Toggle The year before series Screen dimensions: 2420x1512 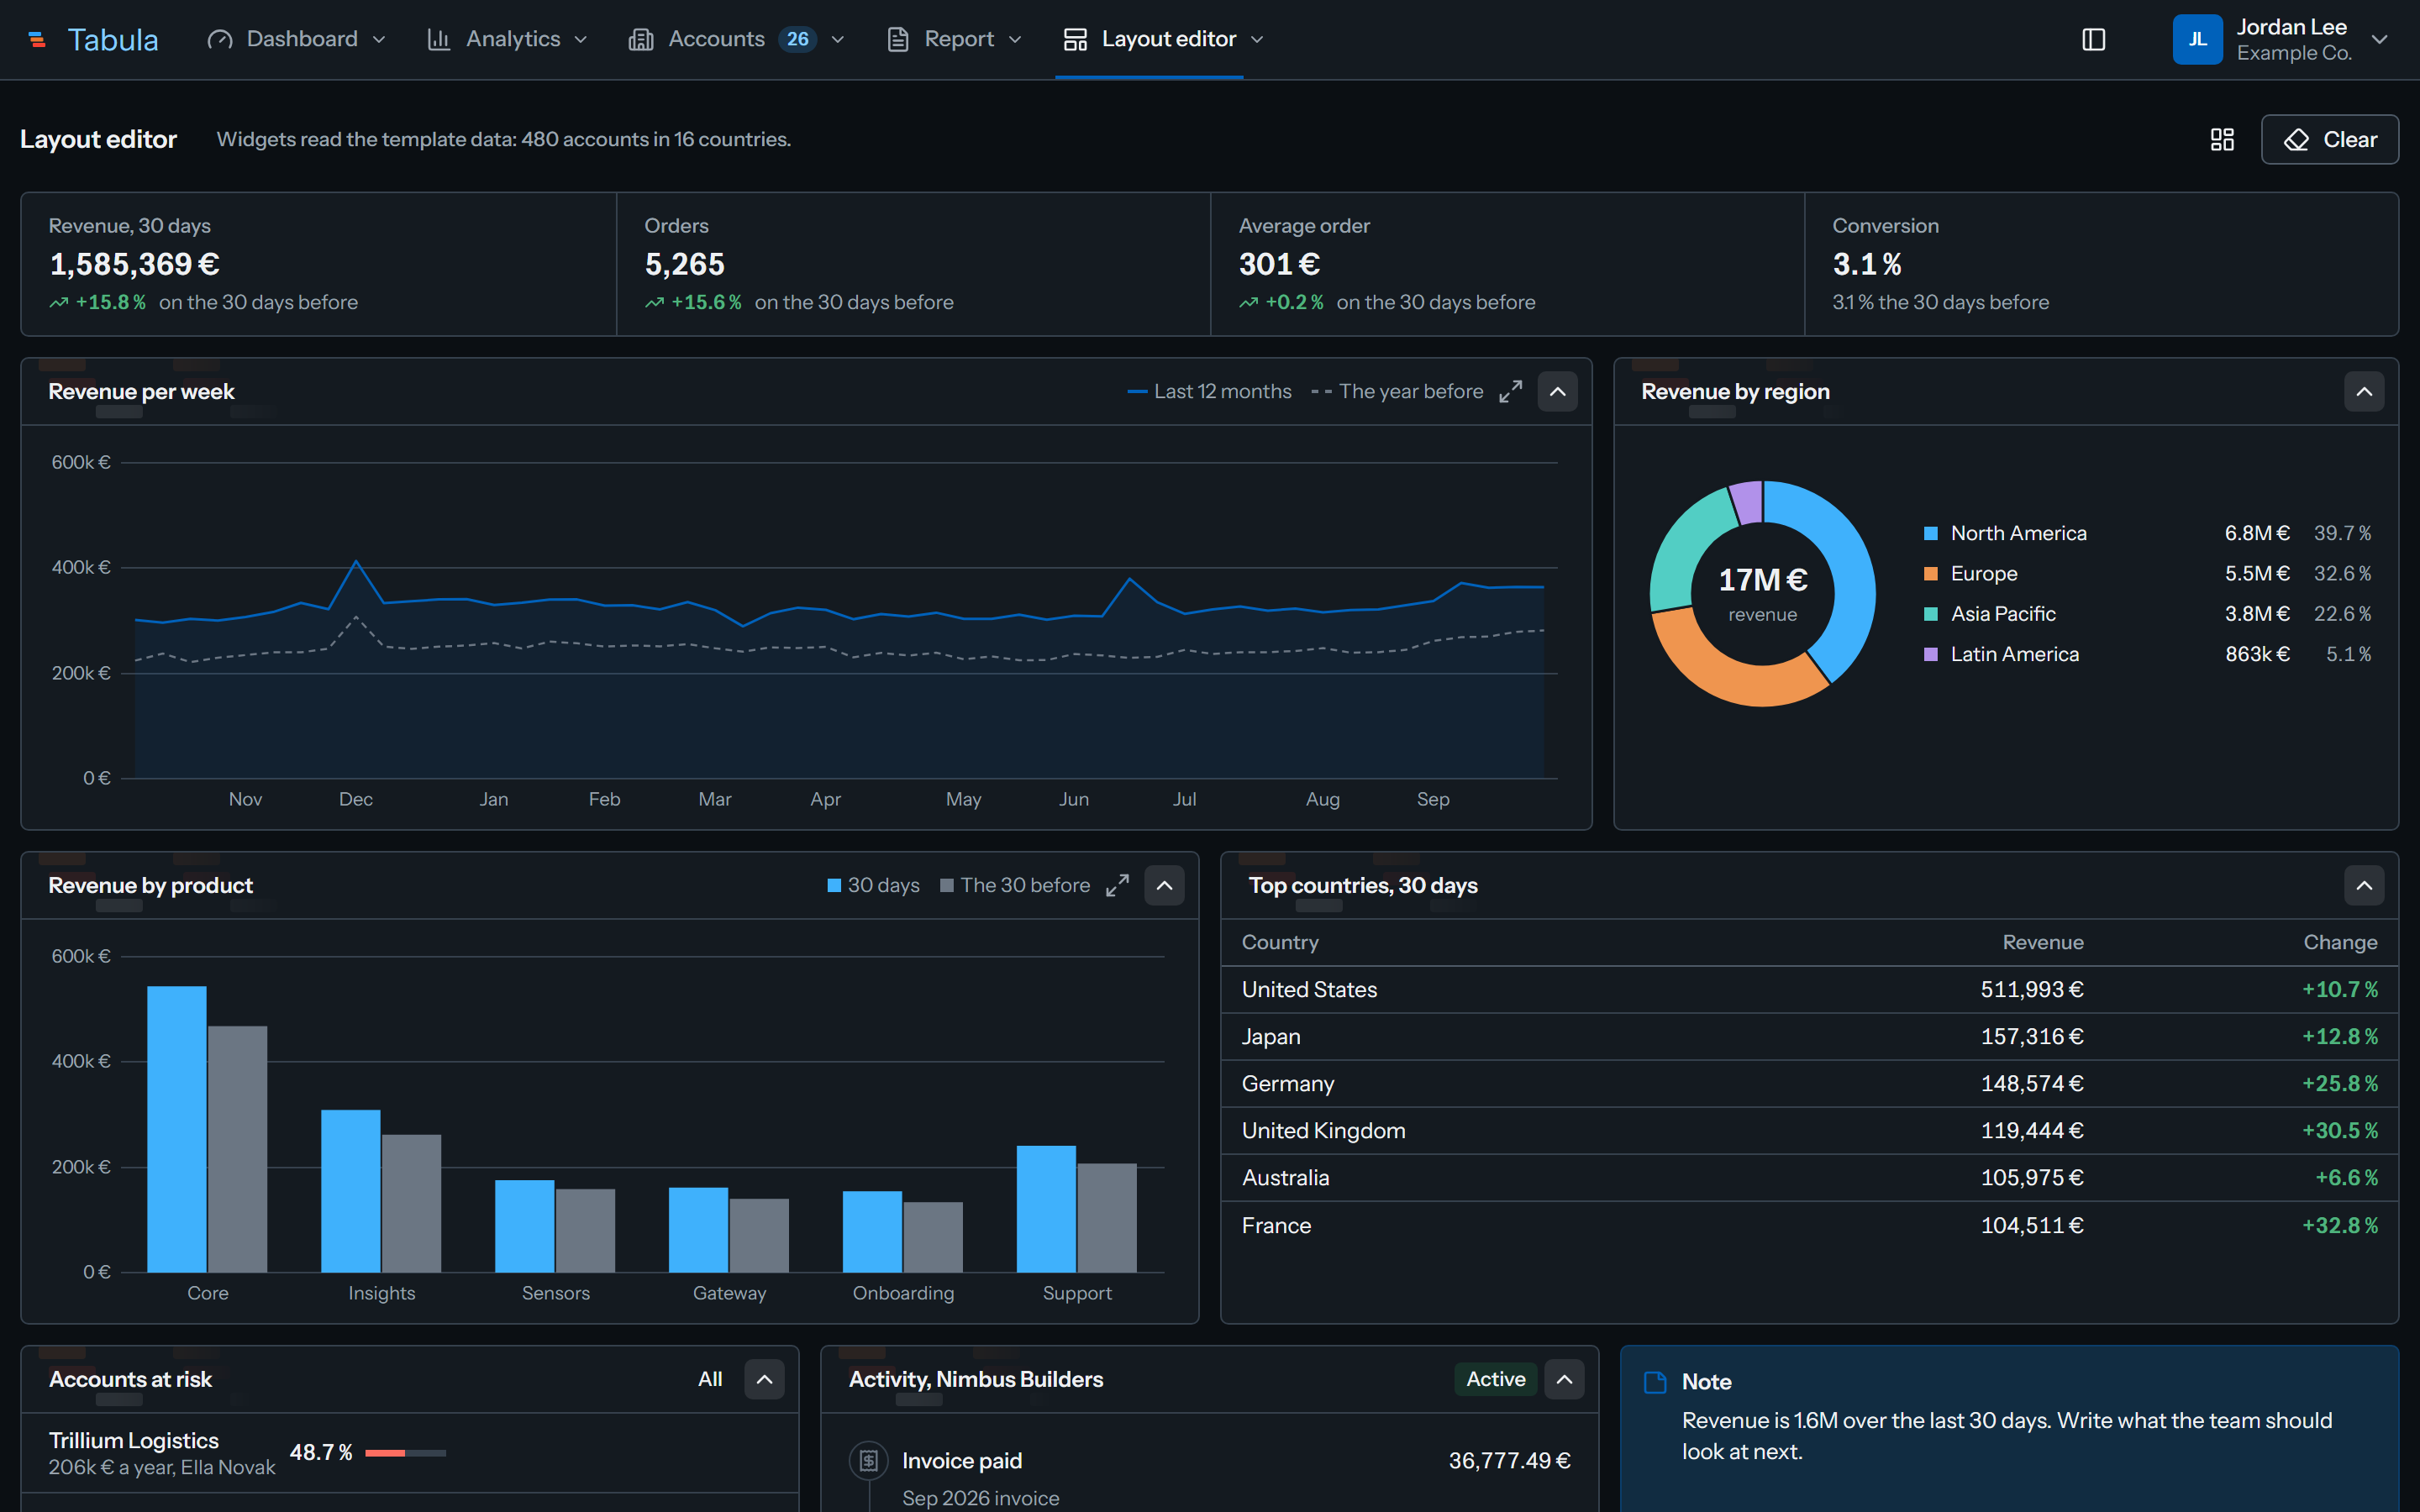1397,391
